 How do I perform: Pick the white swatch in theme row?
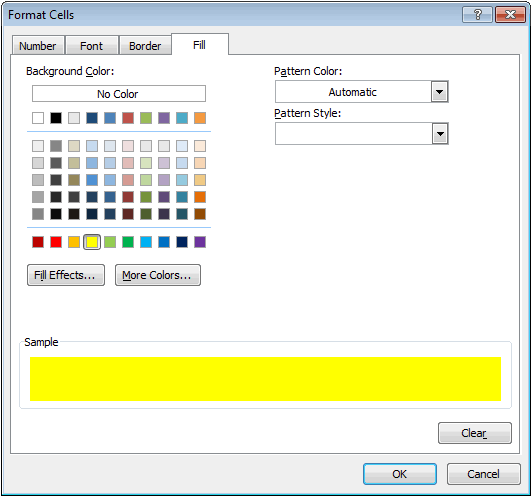click(x=38, y=118)
